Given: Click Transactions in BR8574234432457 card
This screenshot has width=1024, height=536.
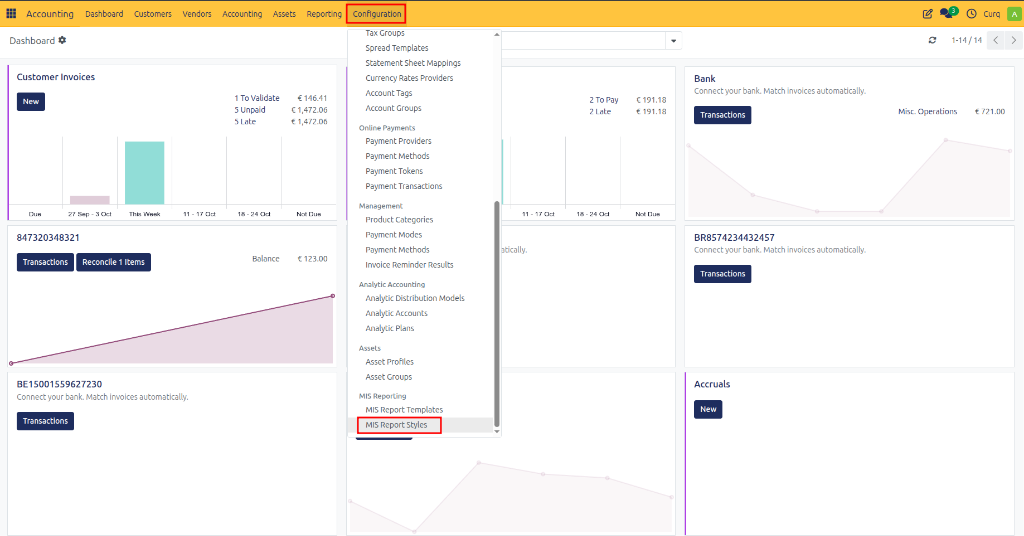Looking at the screenshot, I should click(x=722, y=274).
